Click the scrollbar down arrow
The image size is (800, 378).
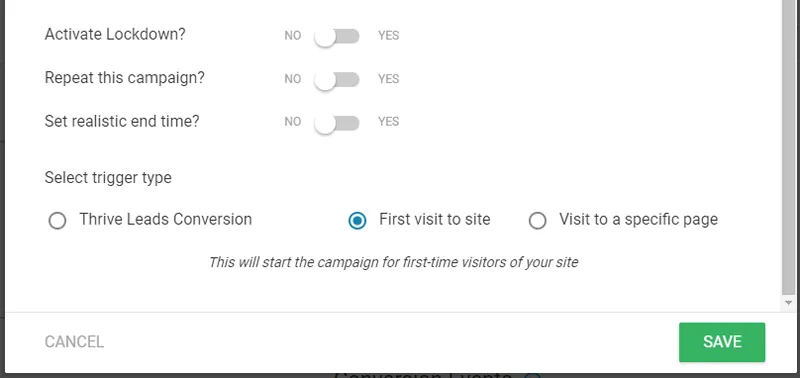(789, 303)
